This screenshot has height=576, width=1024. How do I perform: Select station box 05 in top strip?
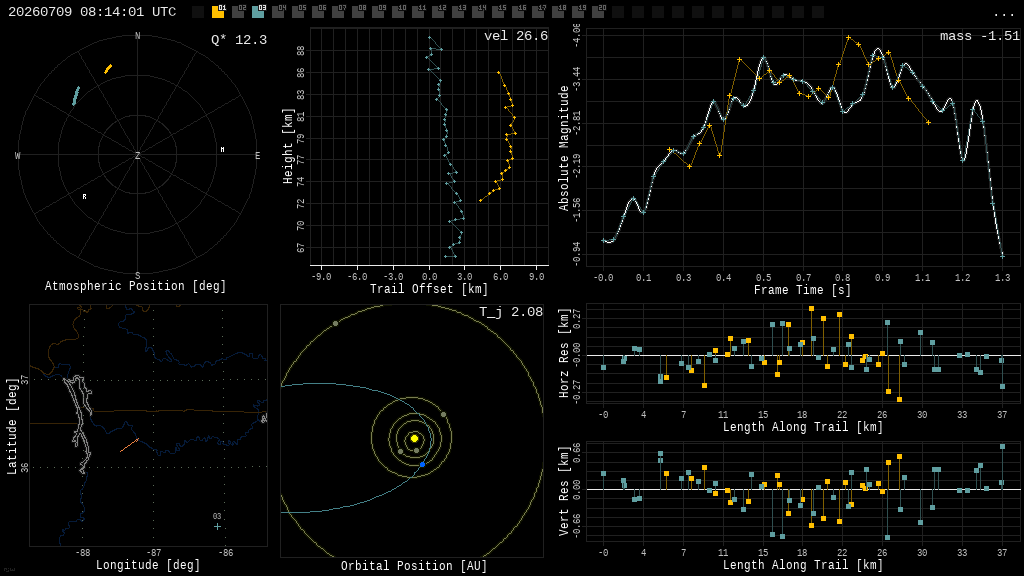tap(298, 12)
